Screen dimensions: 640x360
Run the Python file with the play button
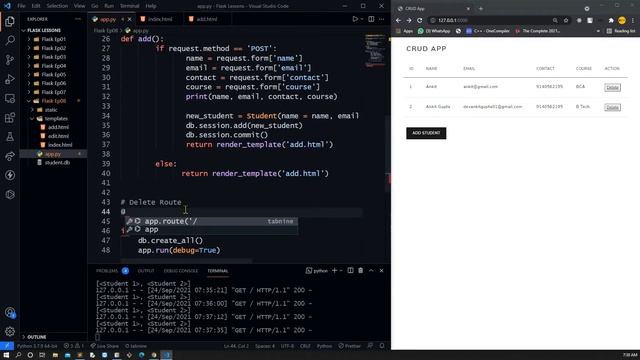[355, 19]
